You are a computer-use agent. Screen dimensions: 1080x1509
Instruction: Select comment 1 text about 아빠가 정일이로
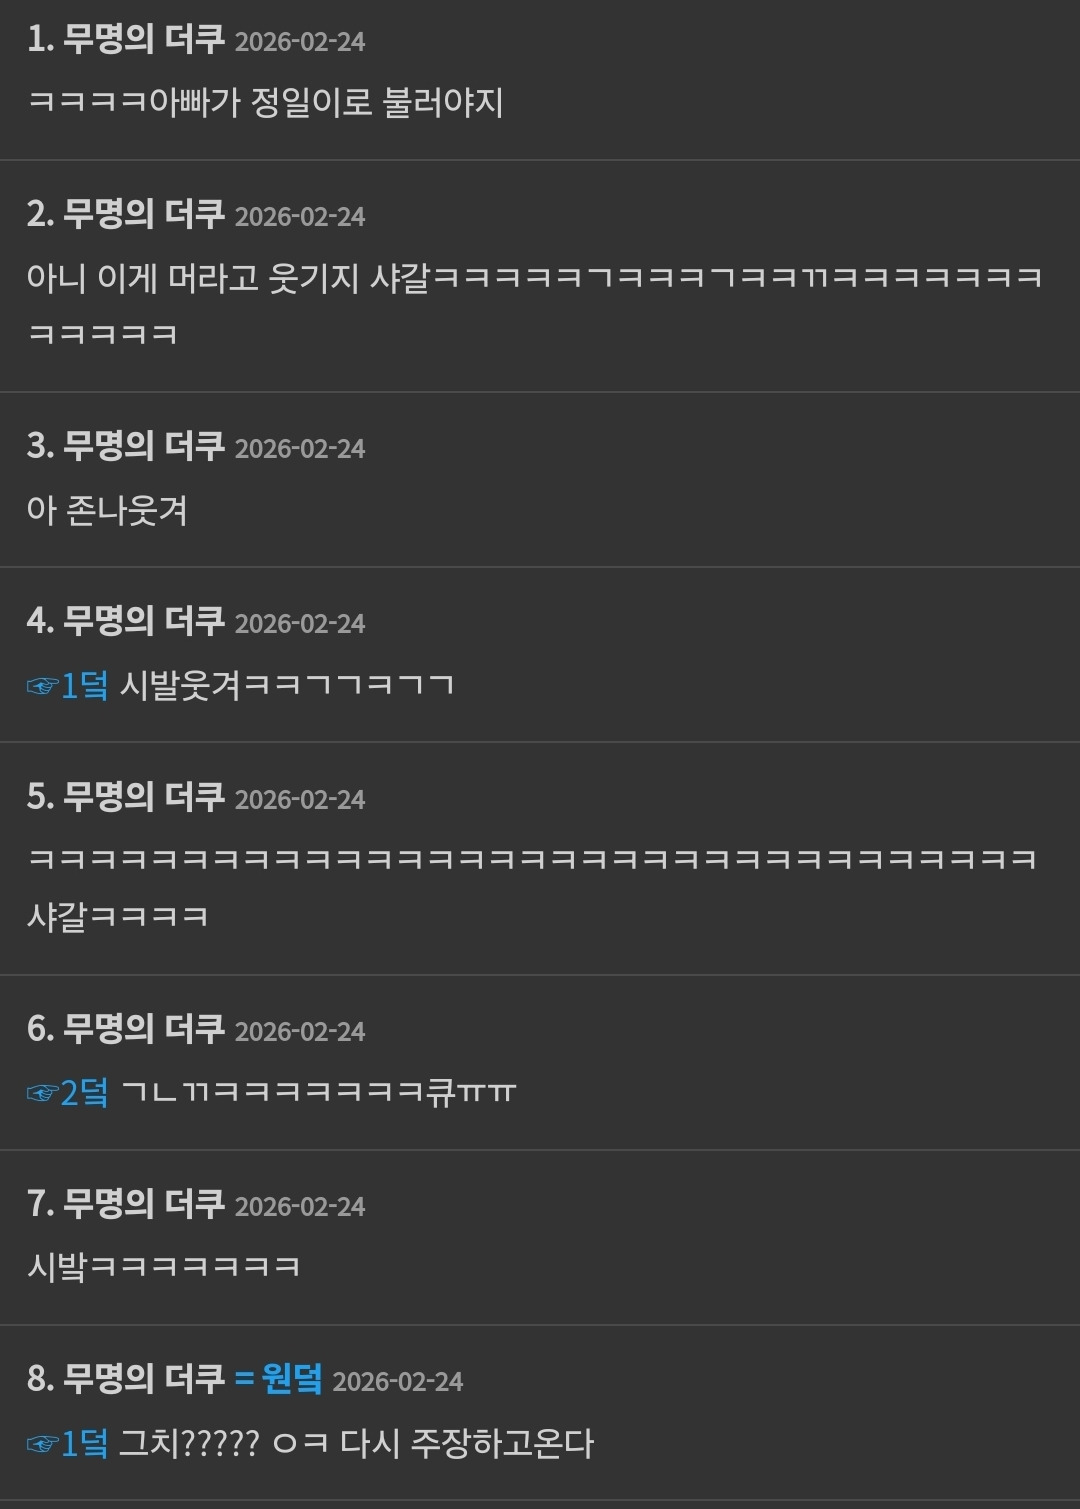[265, 102]
